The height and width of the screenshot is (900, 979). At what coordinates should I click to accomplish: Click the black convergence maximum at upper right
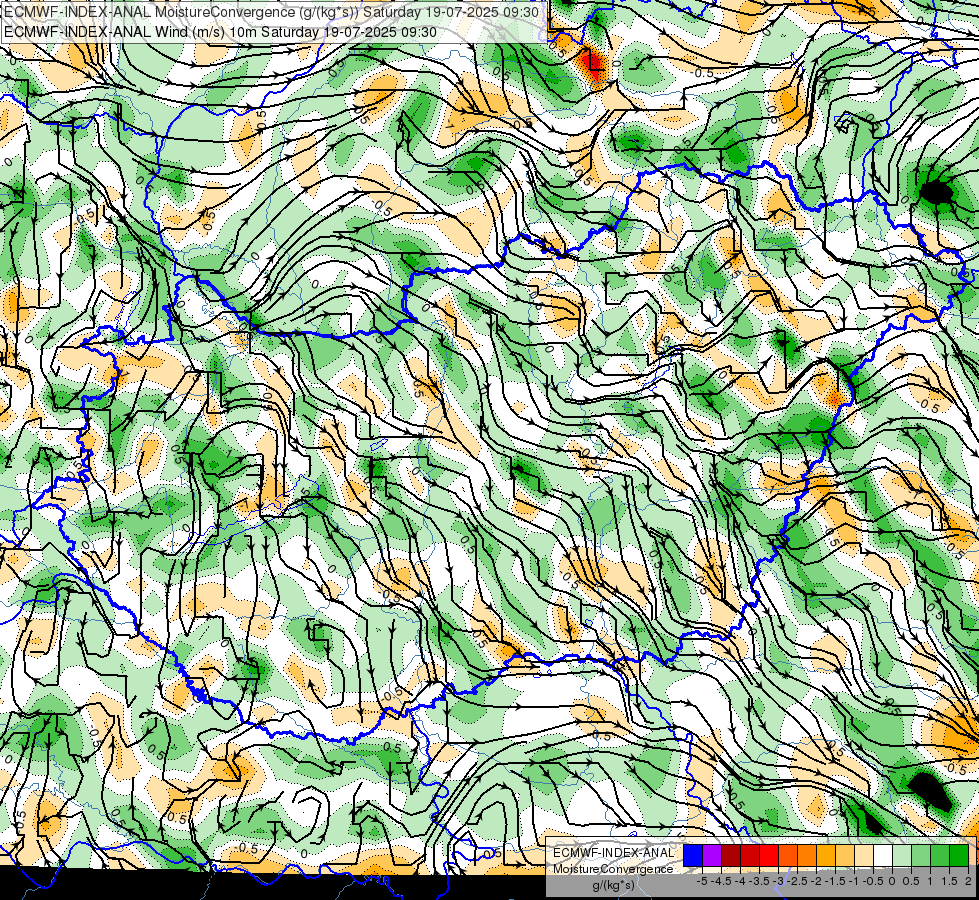937,192
